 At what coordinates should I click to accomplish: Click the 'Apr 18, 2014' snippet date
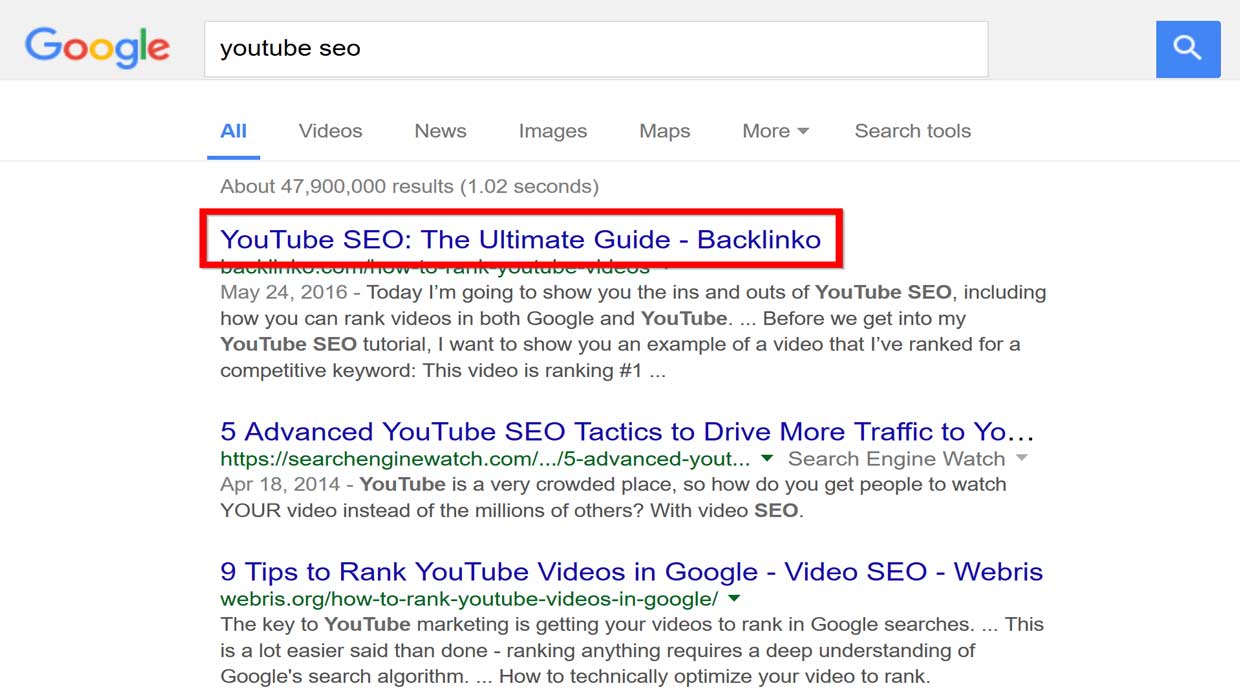coord(282,485)
